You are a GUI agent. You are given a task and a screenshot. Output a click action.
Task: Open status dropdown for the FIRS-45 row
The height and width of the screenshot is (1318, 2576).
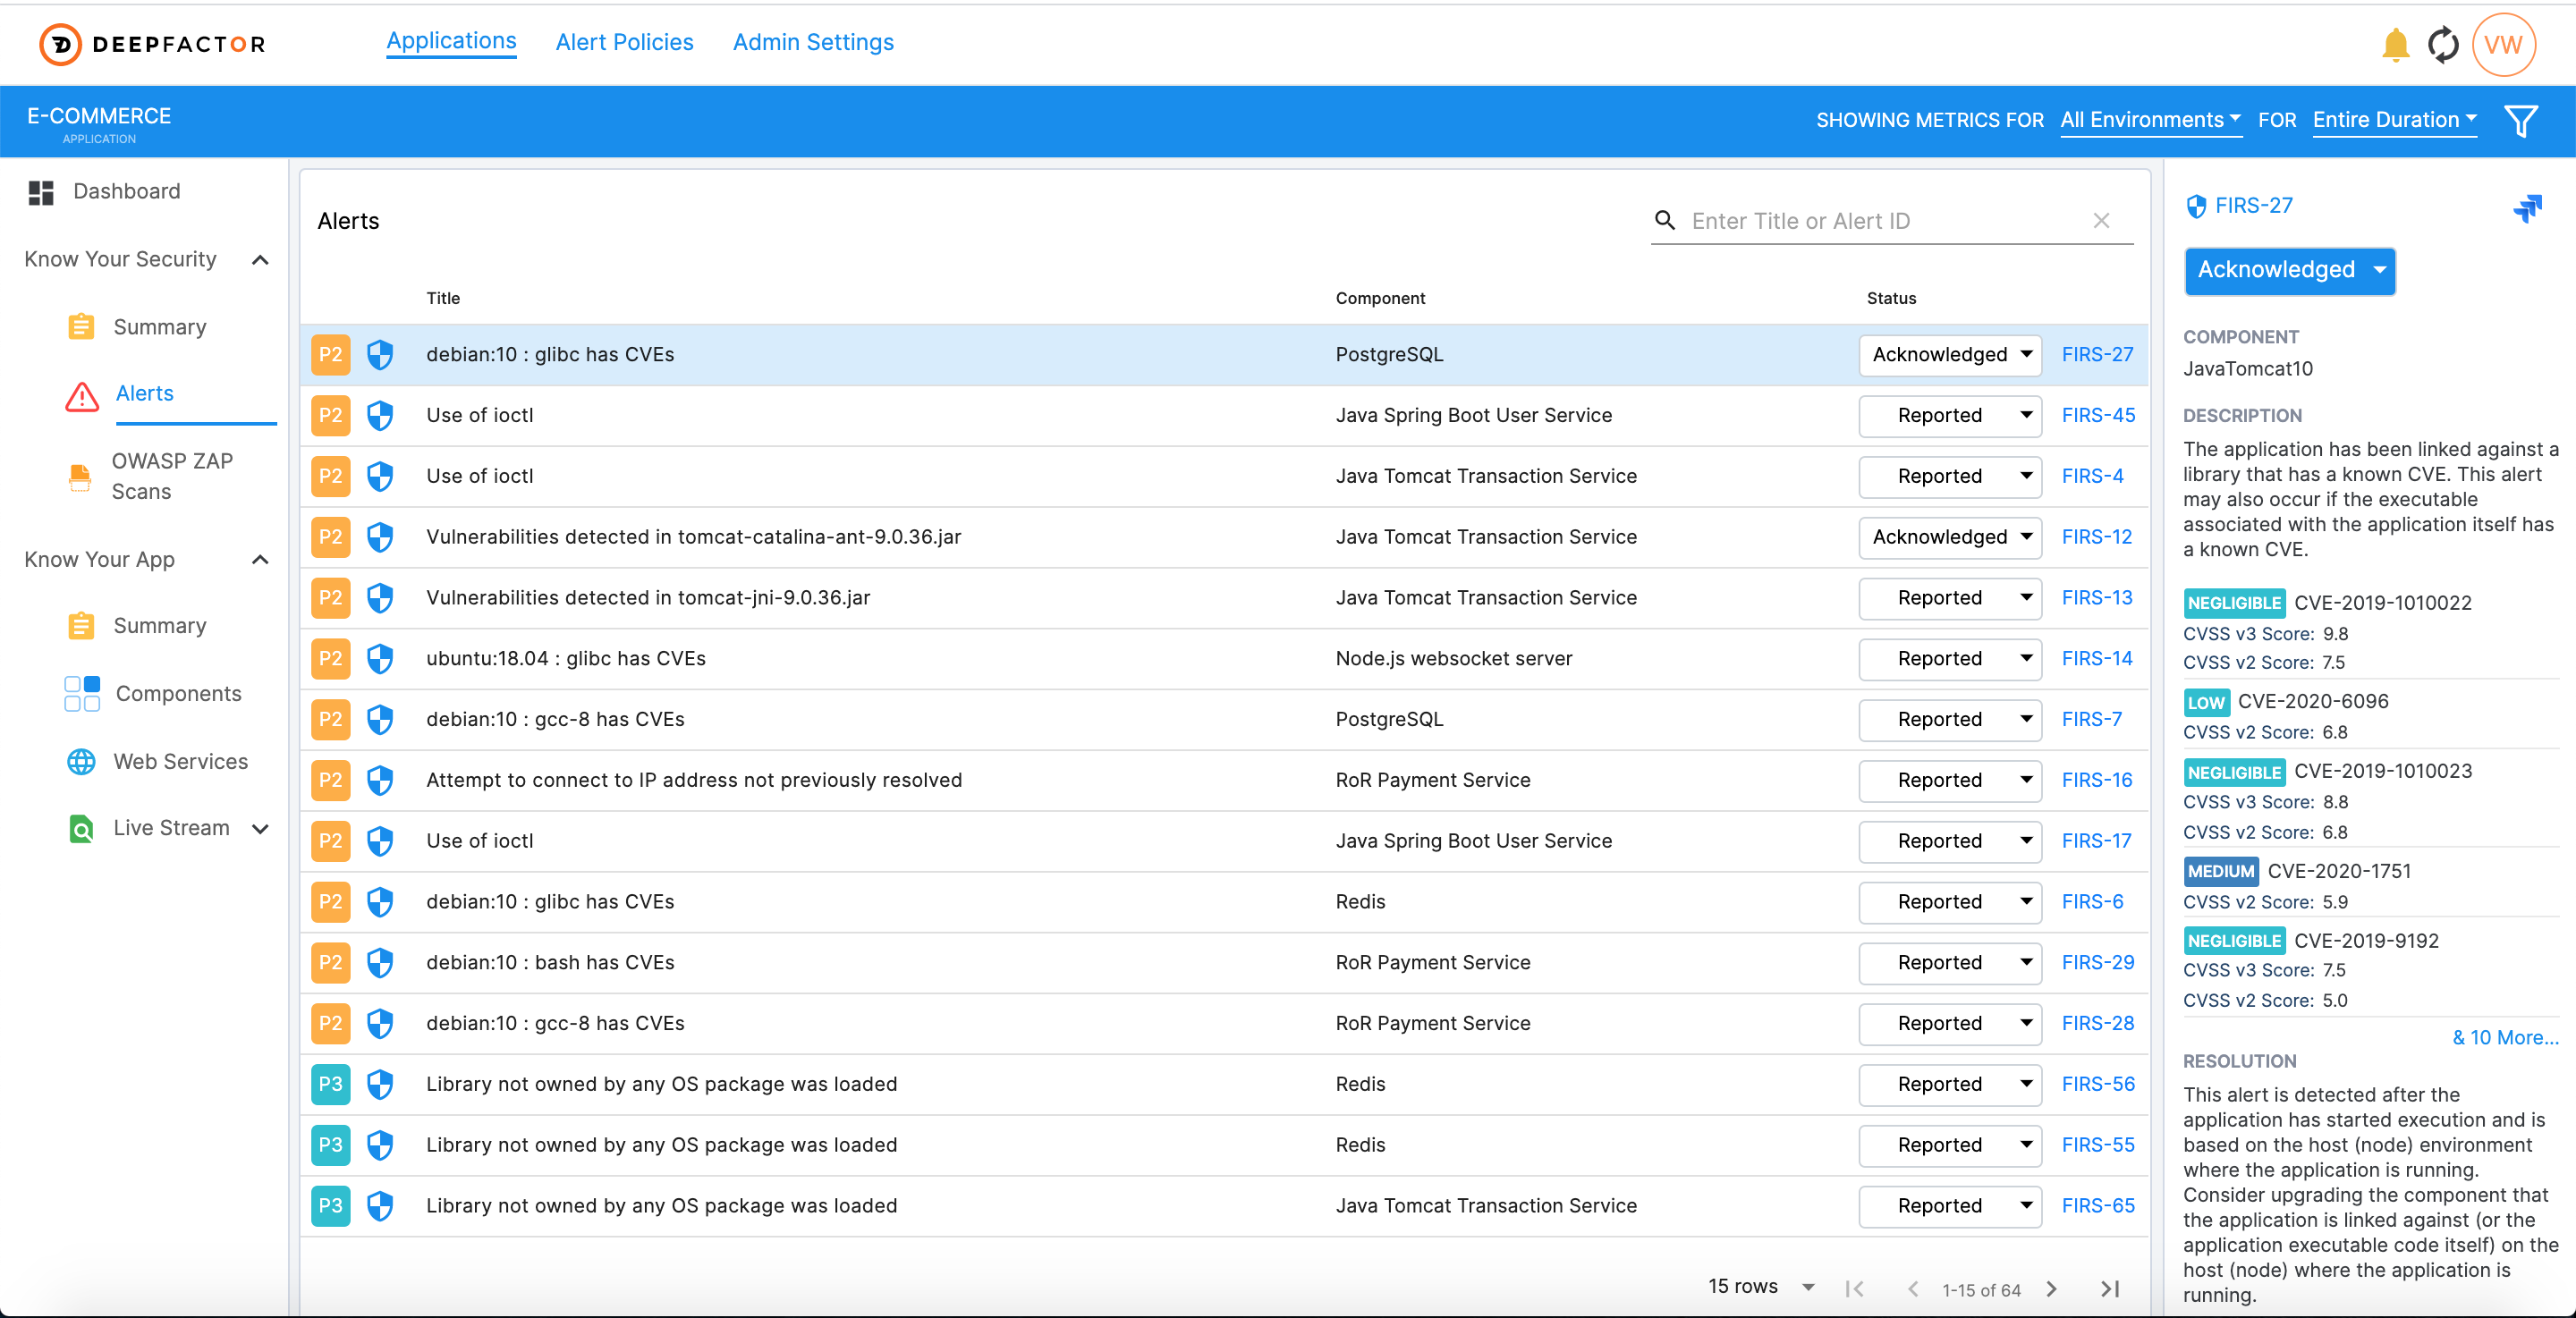(1949, 416)
